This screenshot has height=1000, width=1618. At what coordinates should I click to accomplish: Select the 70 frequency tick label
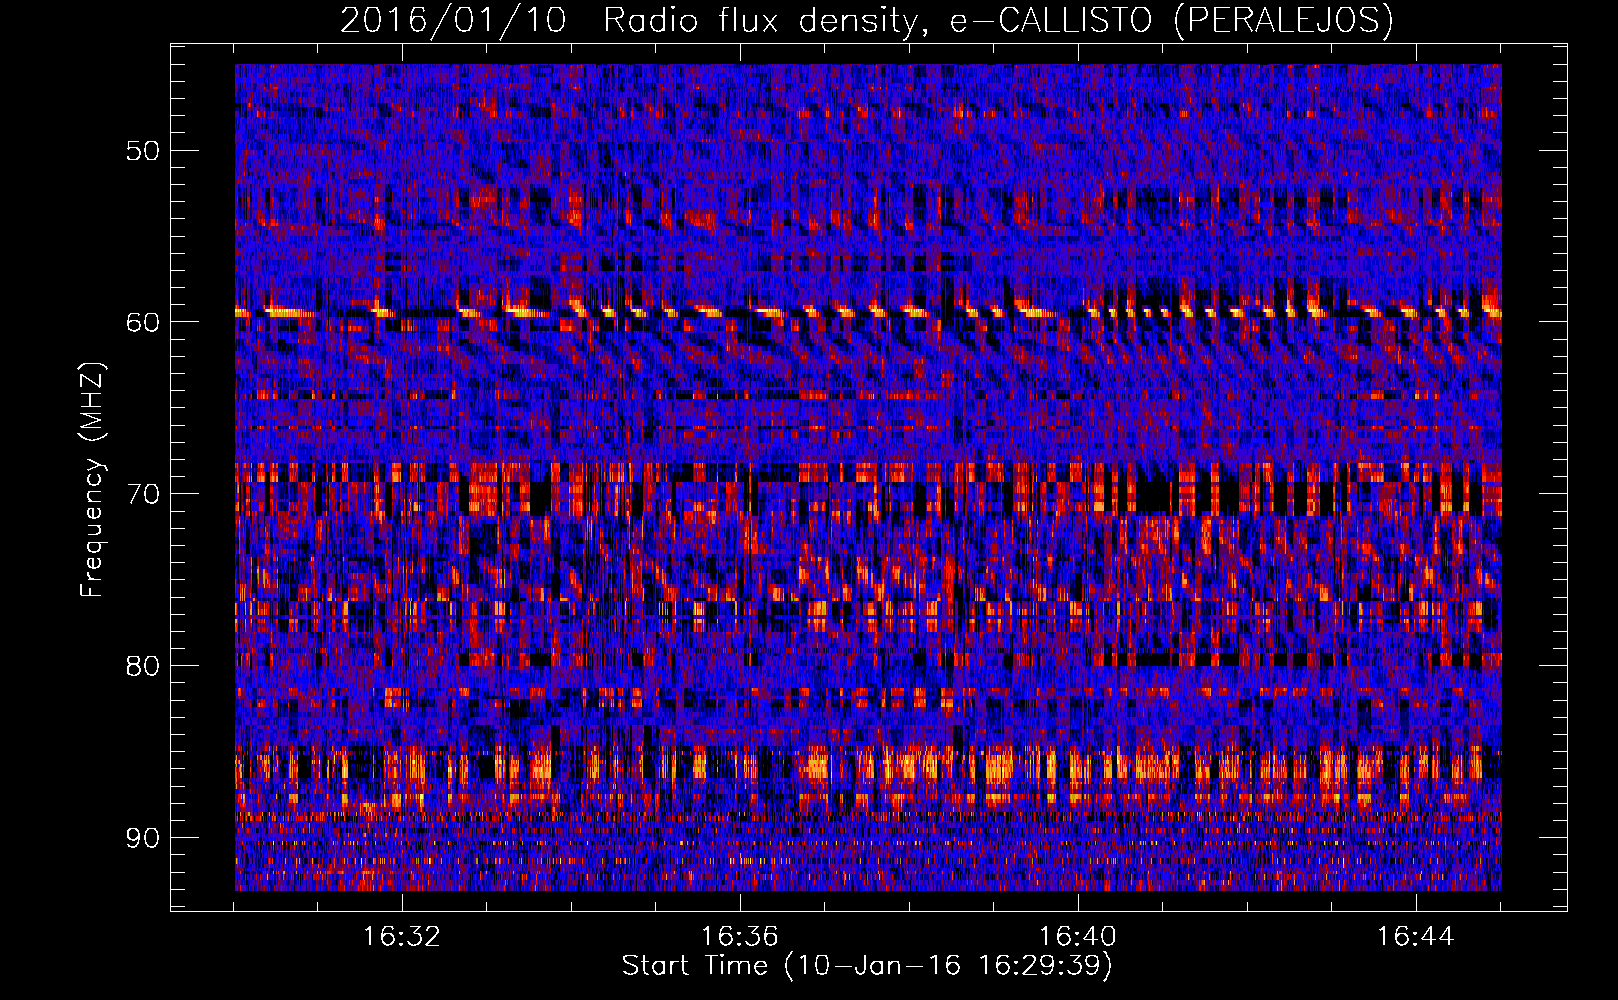143,494
